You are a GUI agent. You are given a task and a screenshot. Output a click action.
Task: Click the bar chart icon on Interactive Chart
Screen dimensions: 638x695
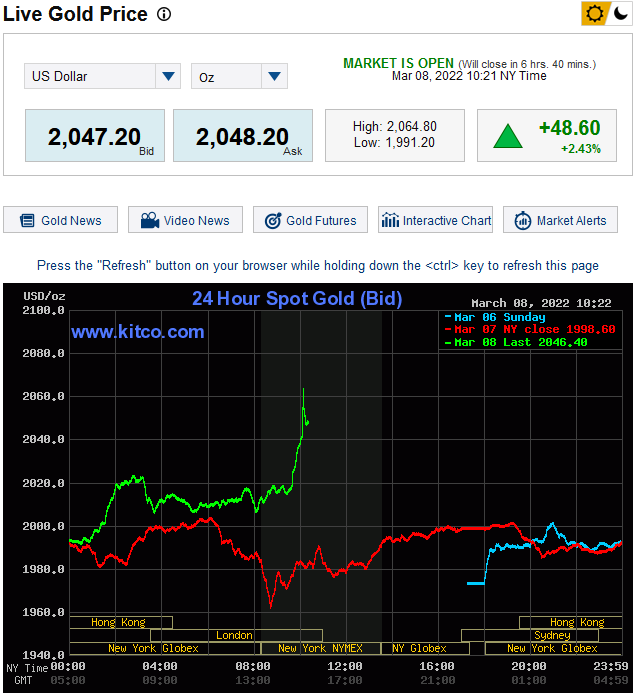pos(390,220)
